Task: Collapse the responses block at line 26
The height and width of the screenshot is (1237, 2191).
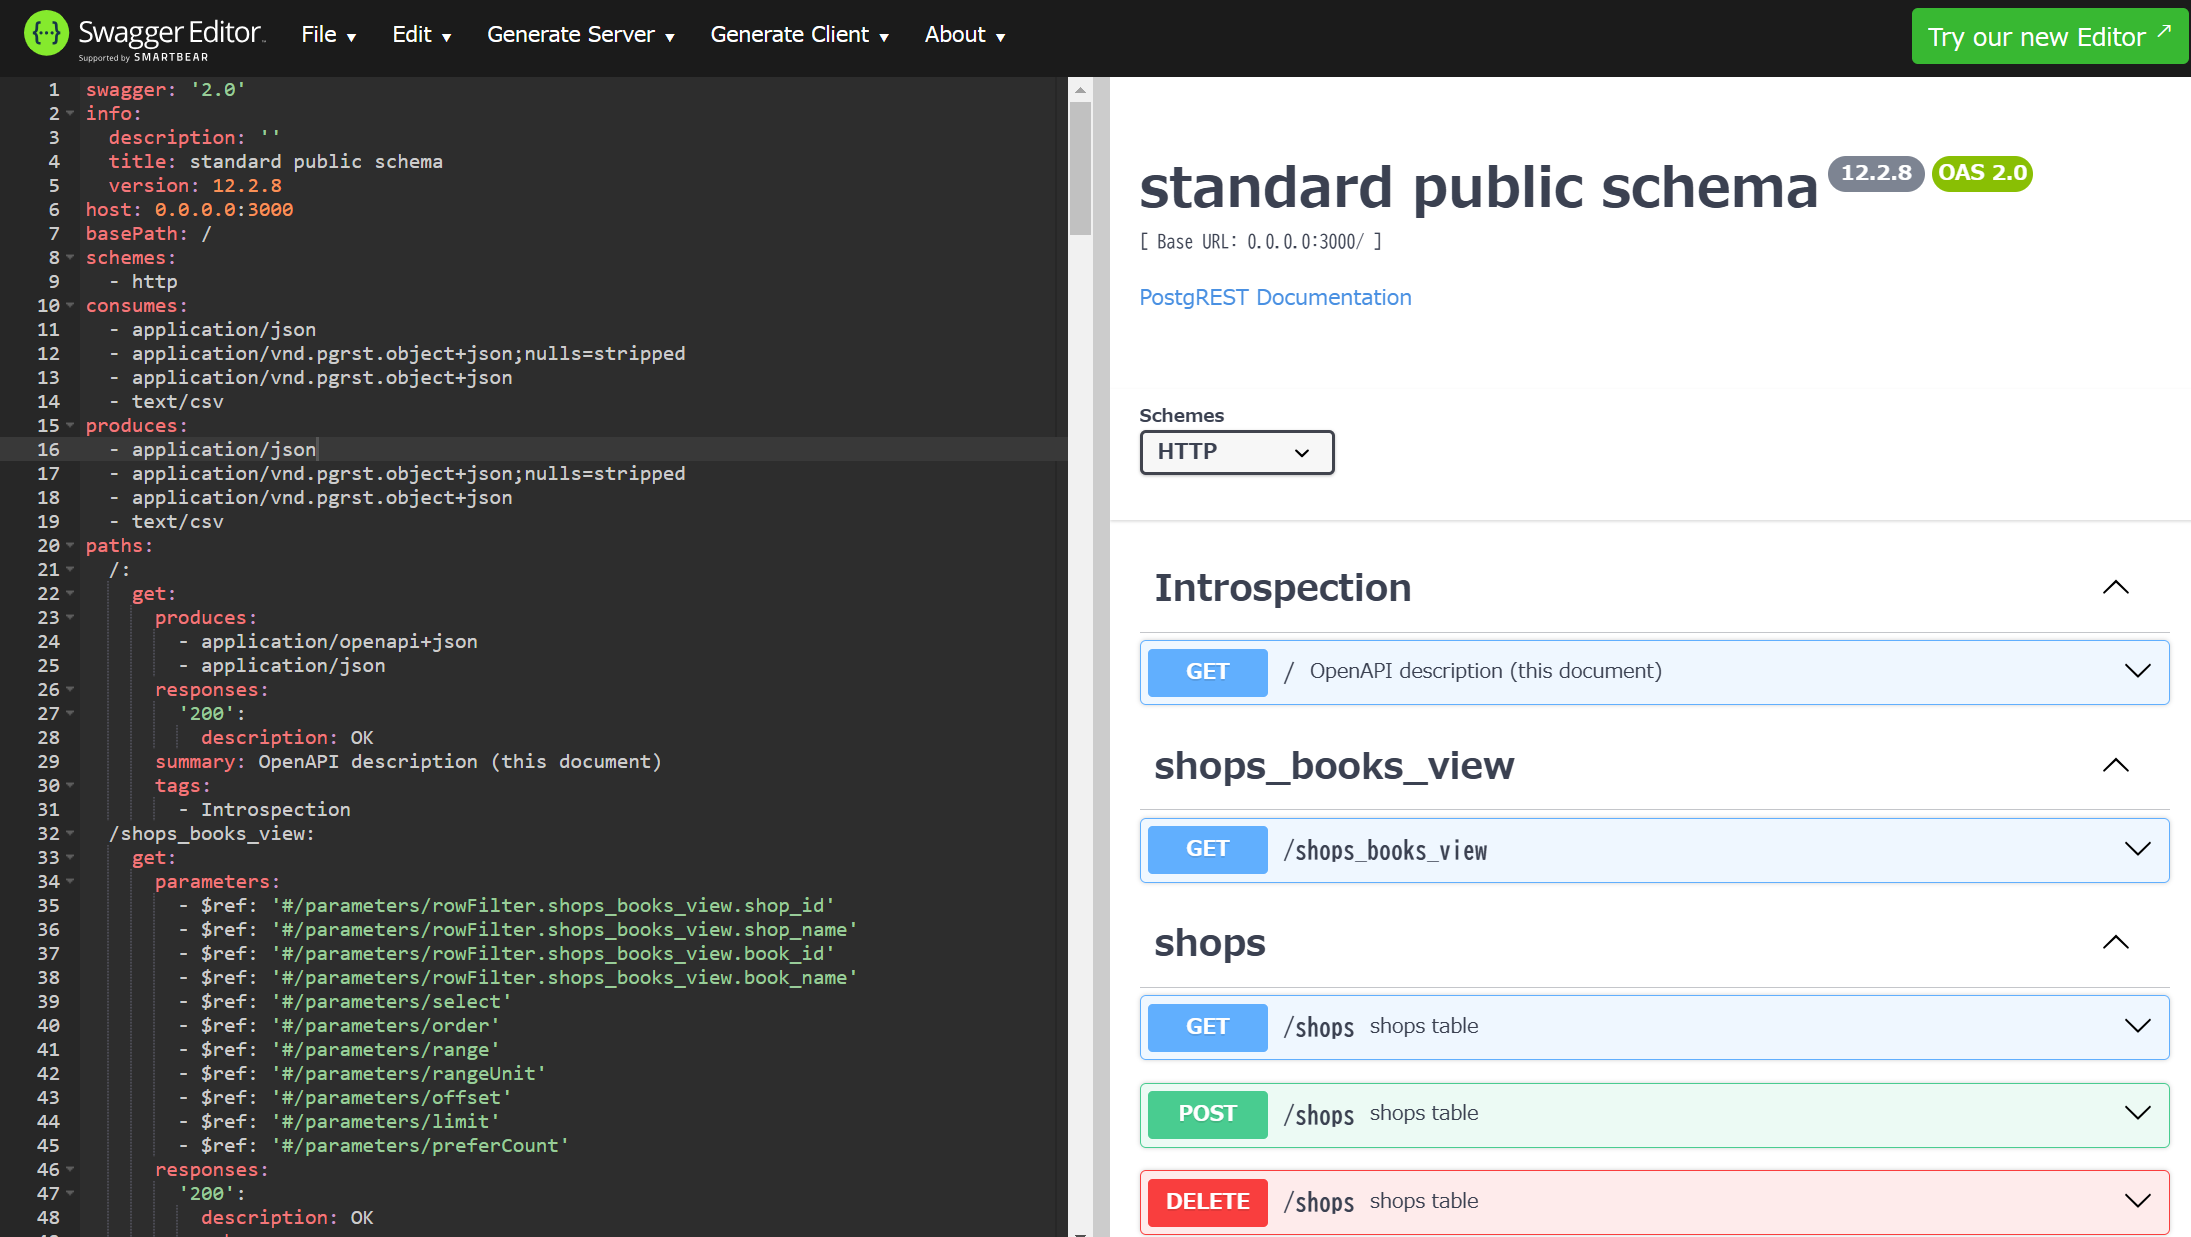Action: (x=70, y=689)
